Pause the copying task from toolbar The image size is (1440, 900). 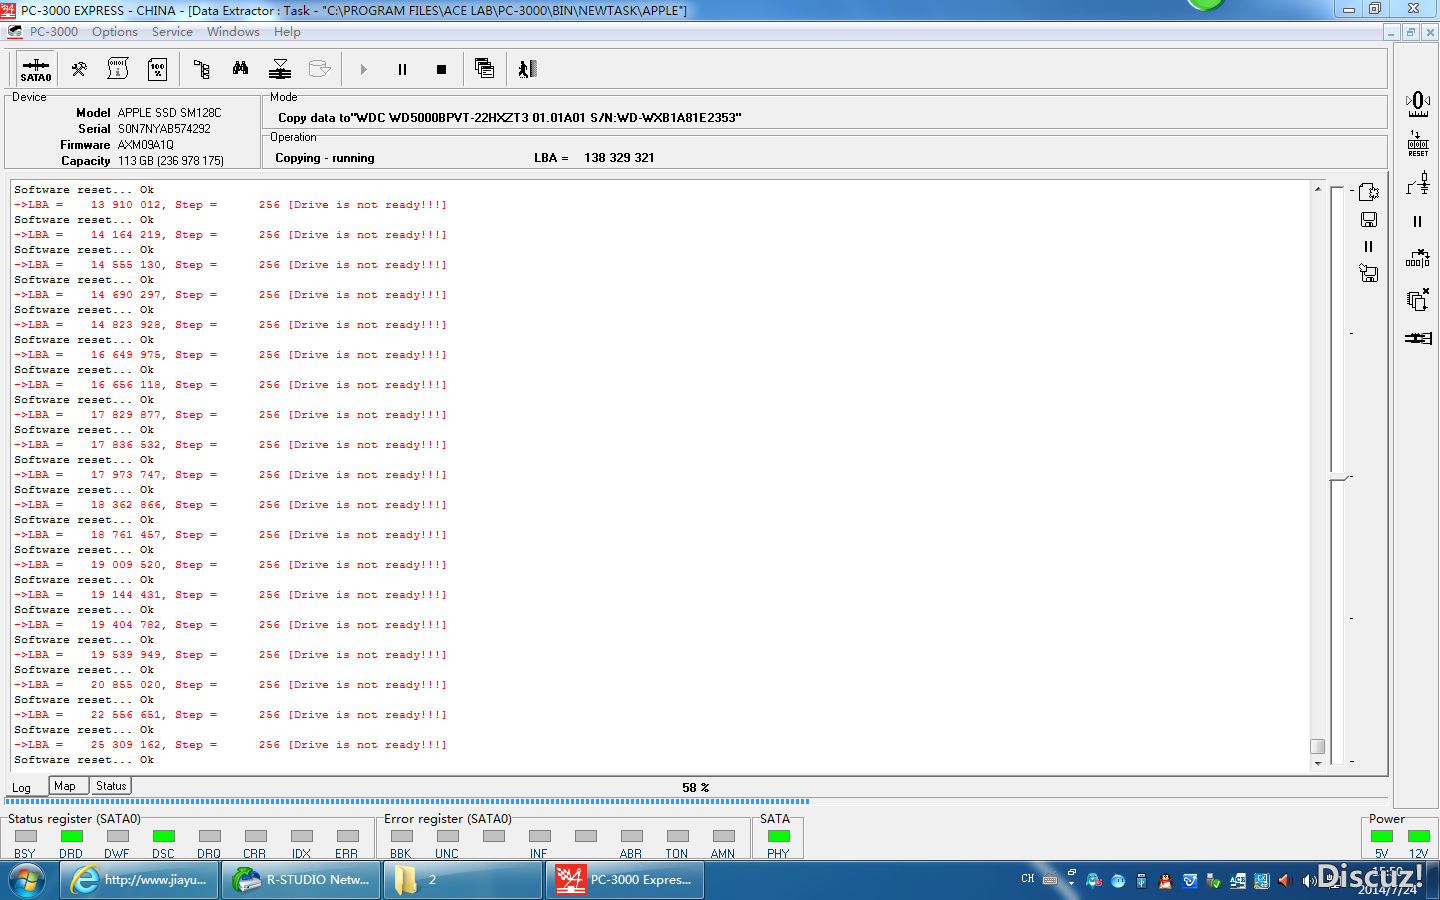coord(402,69)
